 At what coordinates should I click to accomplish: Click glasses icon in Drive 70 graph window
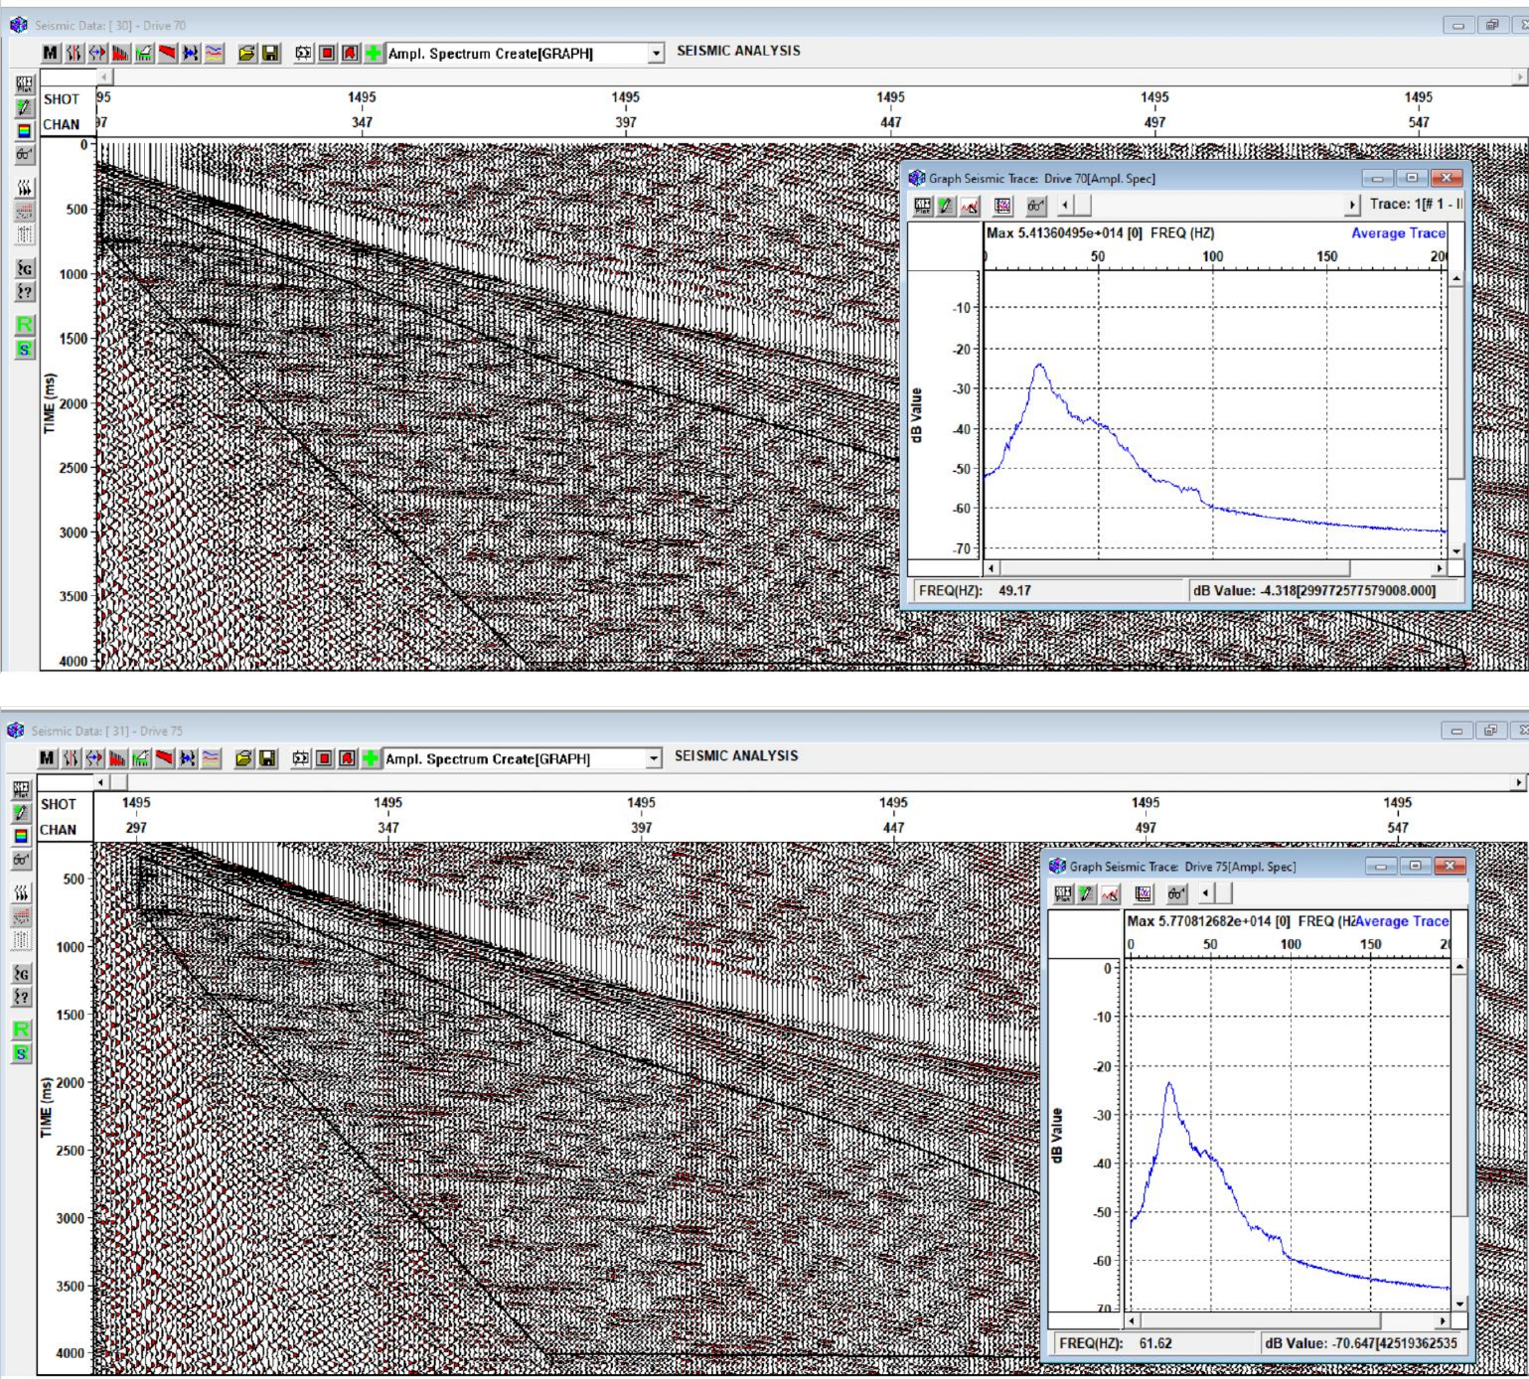(x=1036, y=206)
